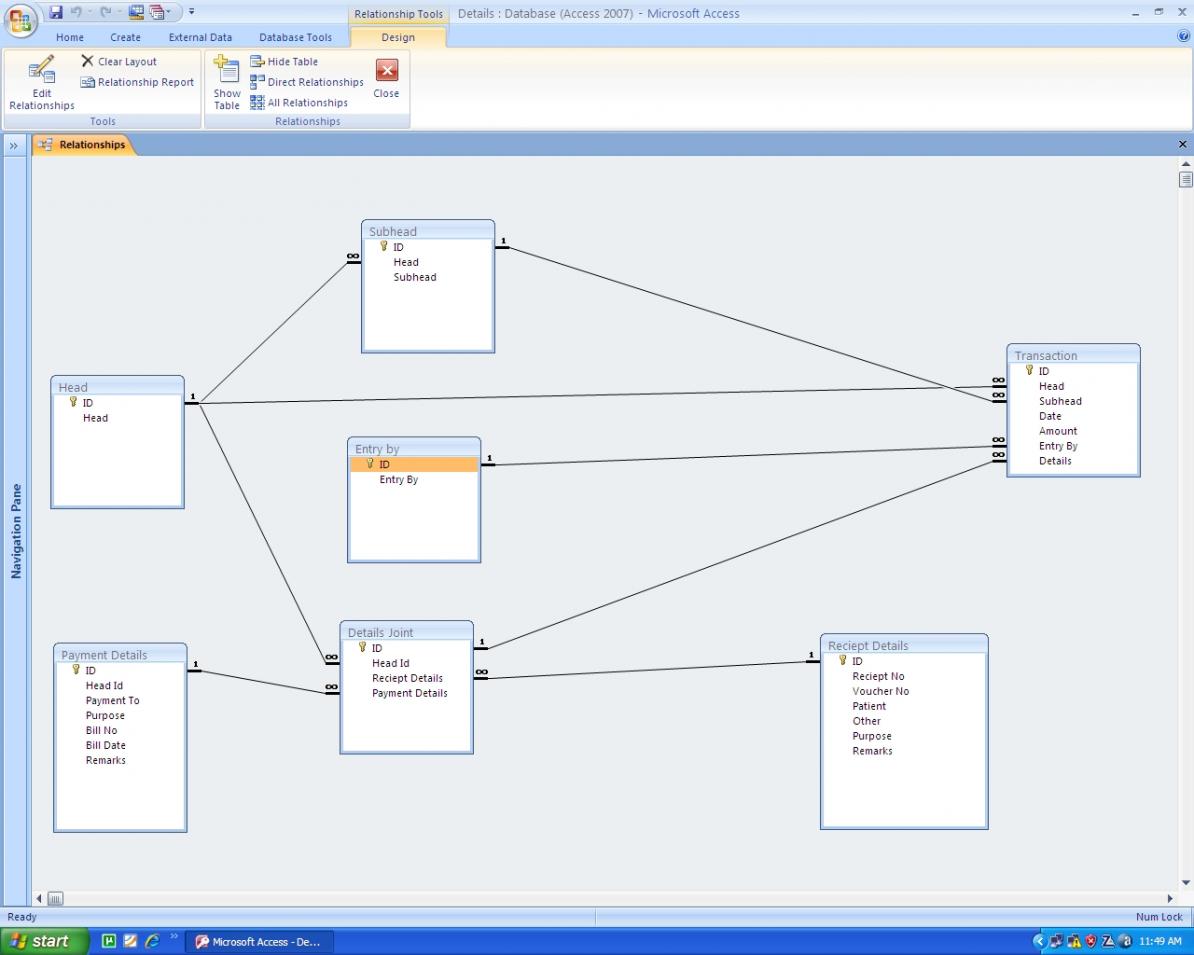Select Details field in Transaction table
The width and height of the screenshot is (1194, 955).
click(1055, 461)
